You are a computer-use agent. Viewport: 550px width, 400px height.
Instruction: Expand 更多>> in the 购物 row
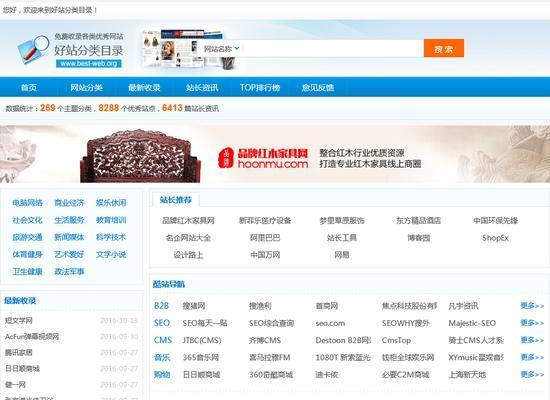pyautogui.click(x=532, y=374)
